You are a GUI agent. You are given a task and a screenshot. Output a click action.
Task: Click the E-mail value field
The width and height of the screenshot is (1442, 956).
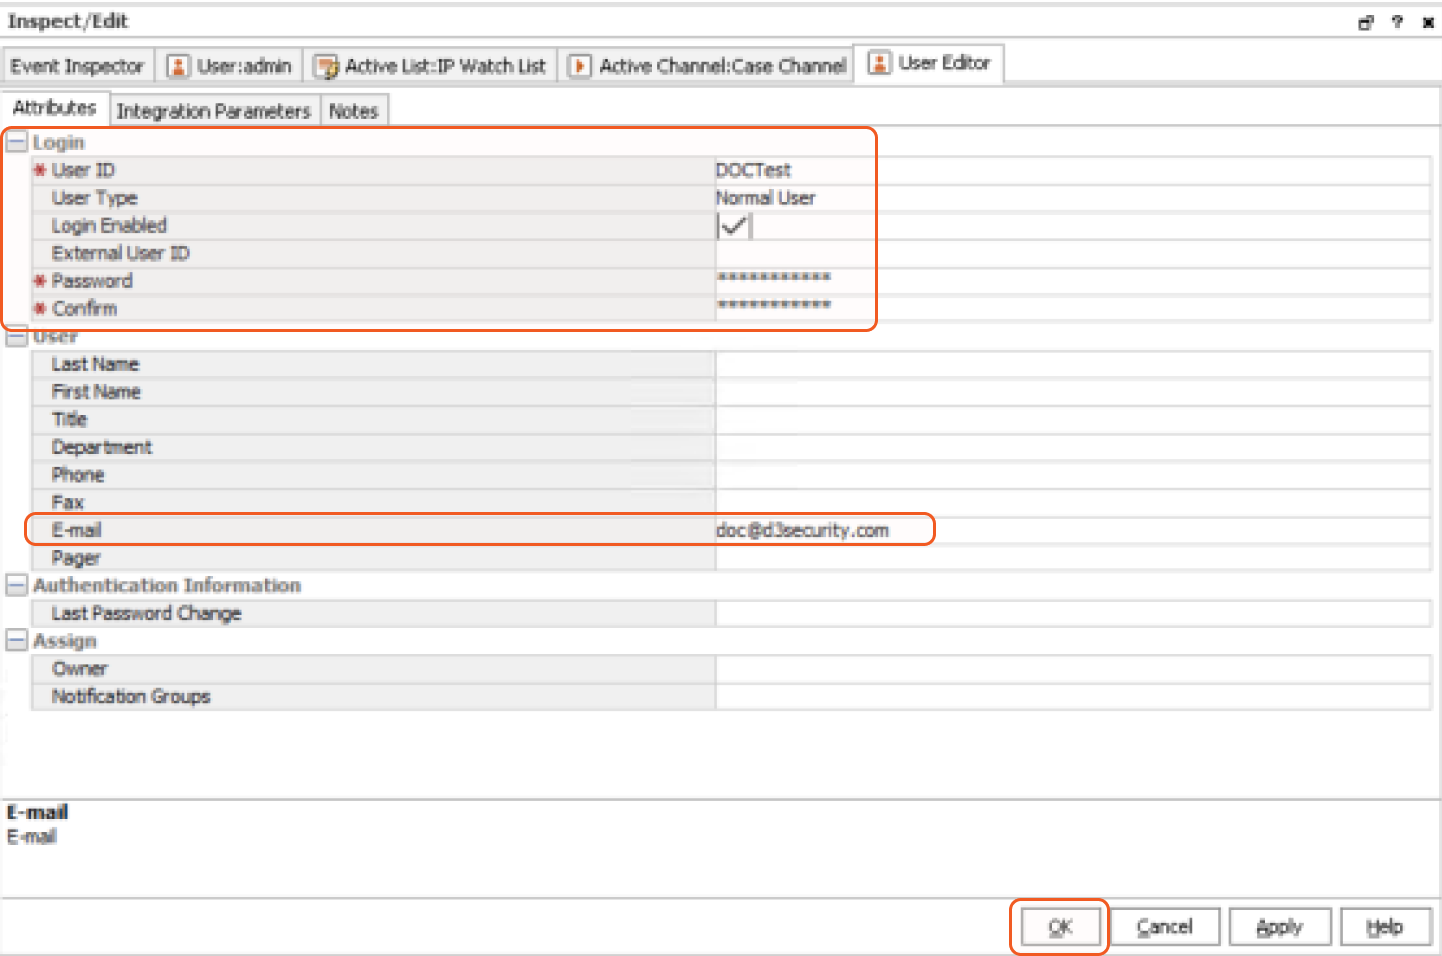(x=1070, y=530)
